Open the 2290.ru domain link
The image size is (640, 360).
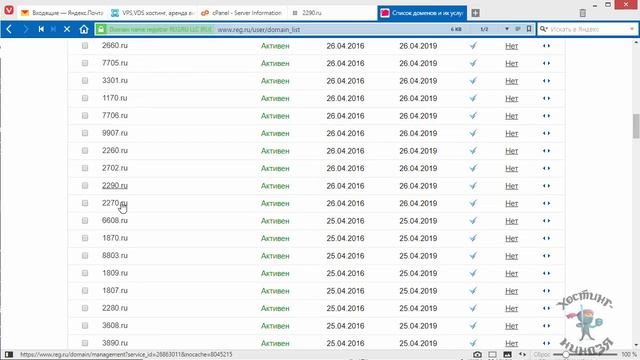coord(115,185)
